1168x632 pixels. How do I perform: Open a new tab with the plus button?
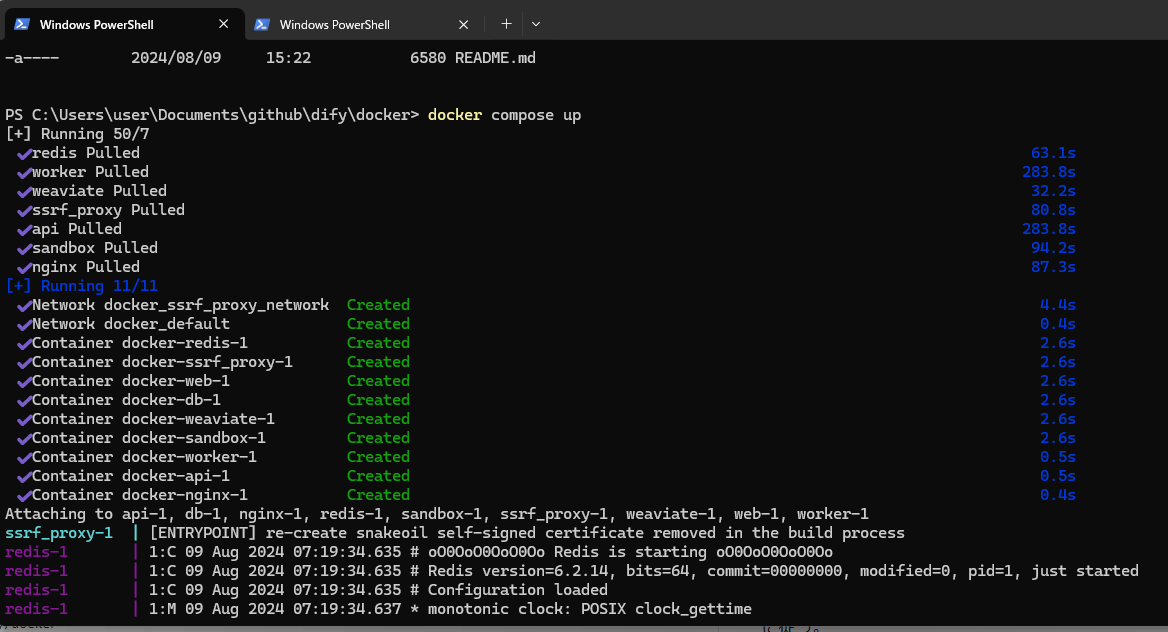coord(506,23)
